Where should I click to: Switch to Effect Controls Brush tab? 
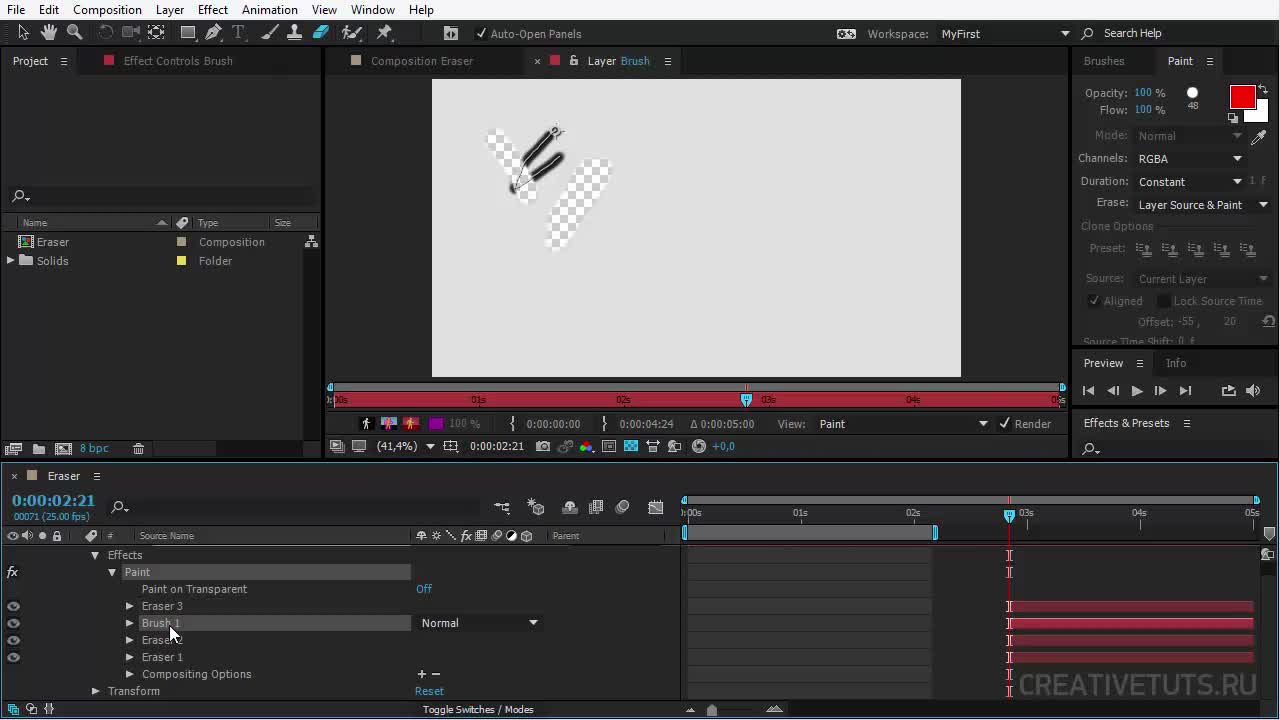pos(178,61)
